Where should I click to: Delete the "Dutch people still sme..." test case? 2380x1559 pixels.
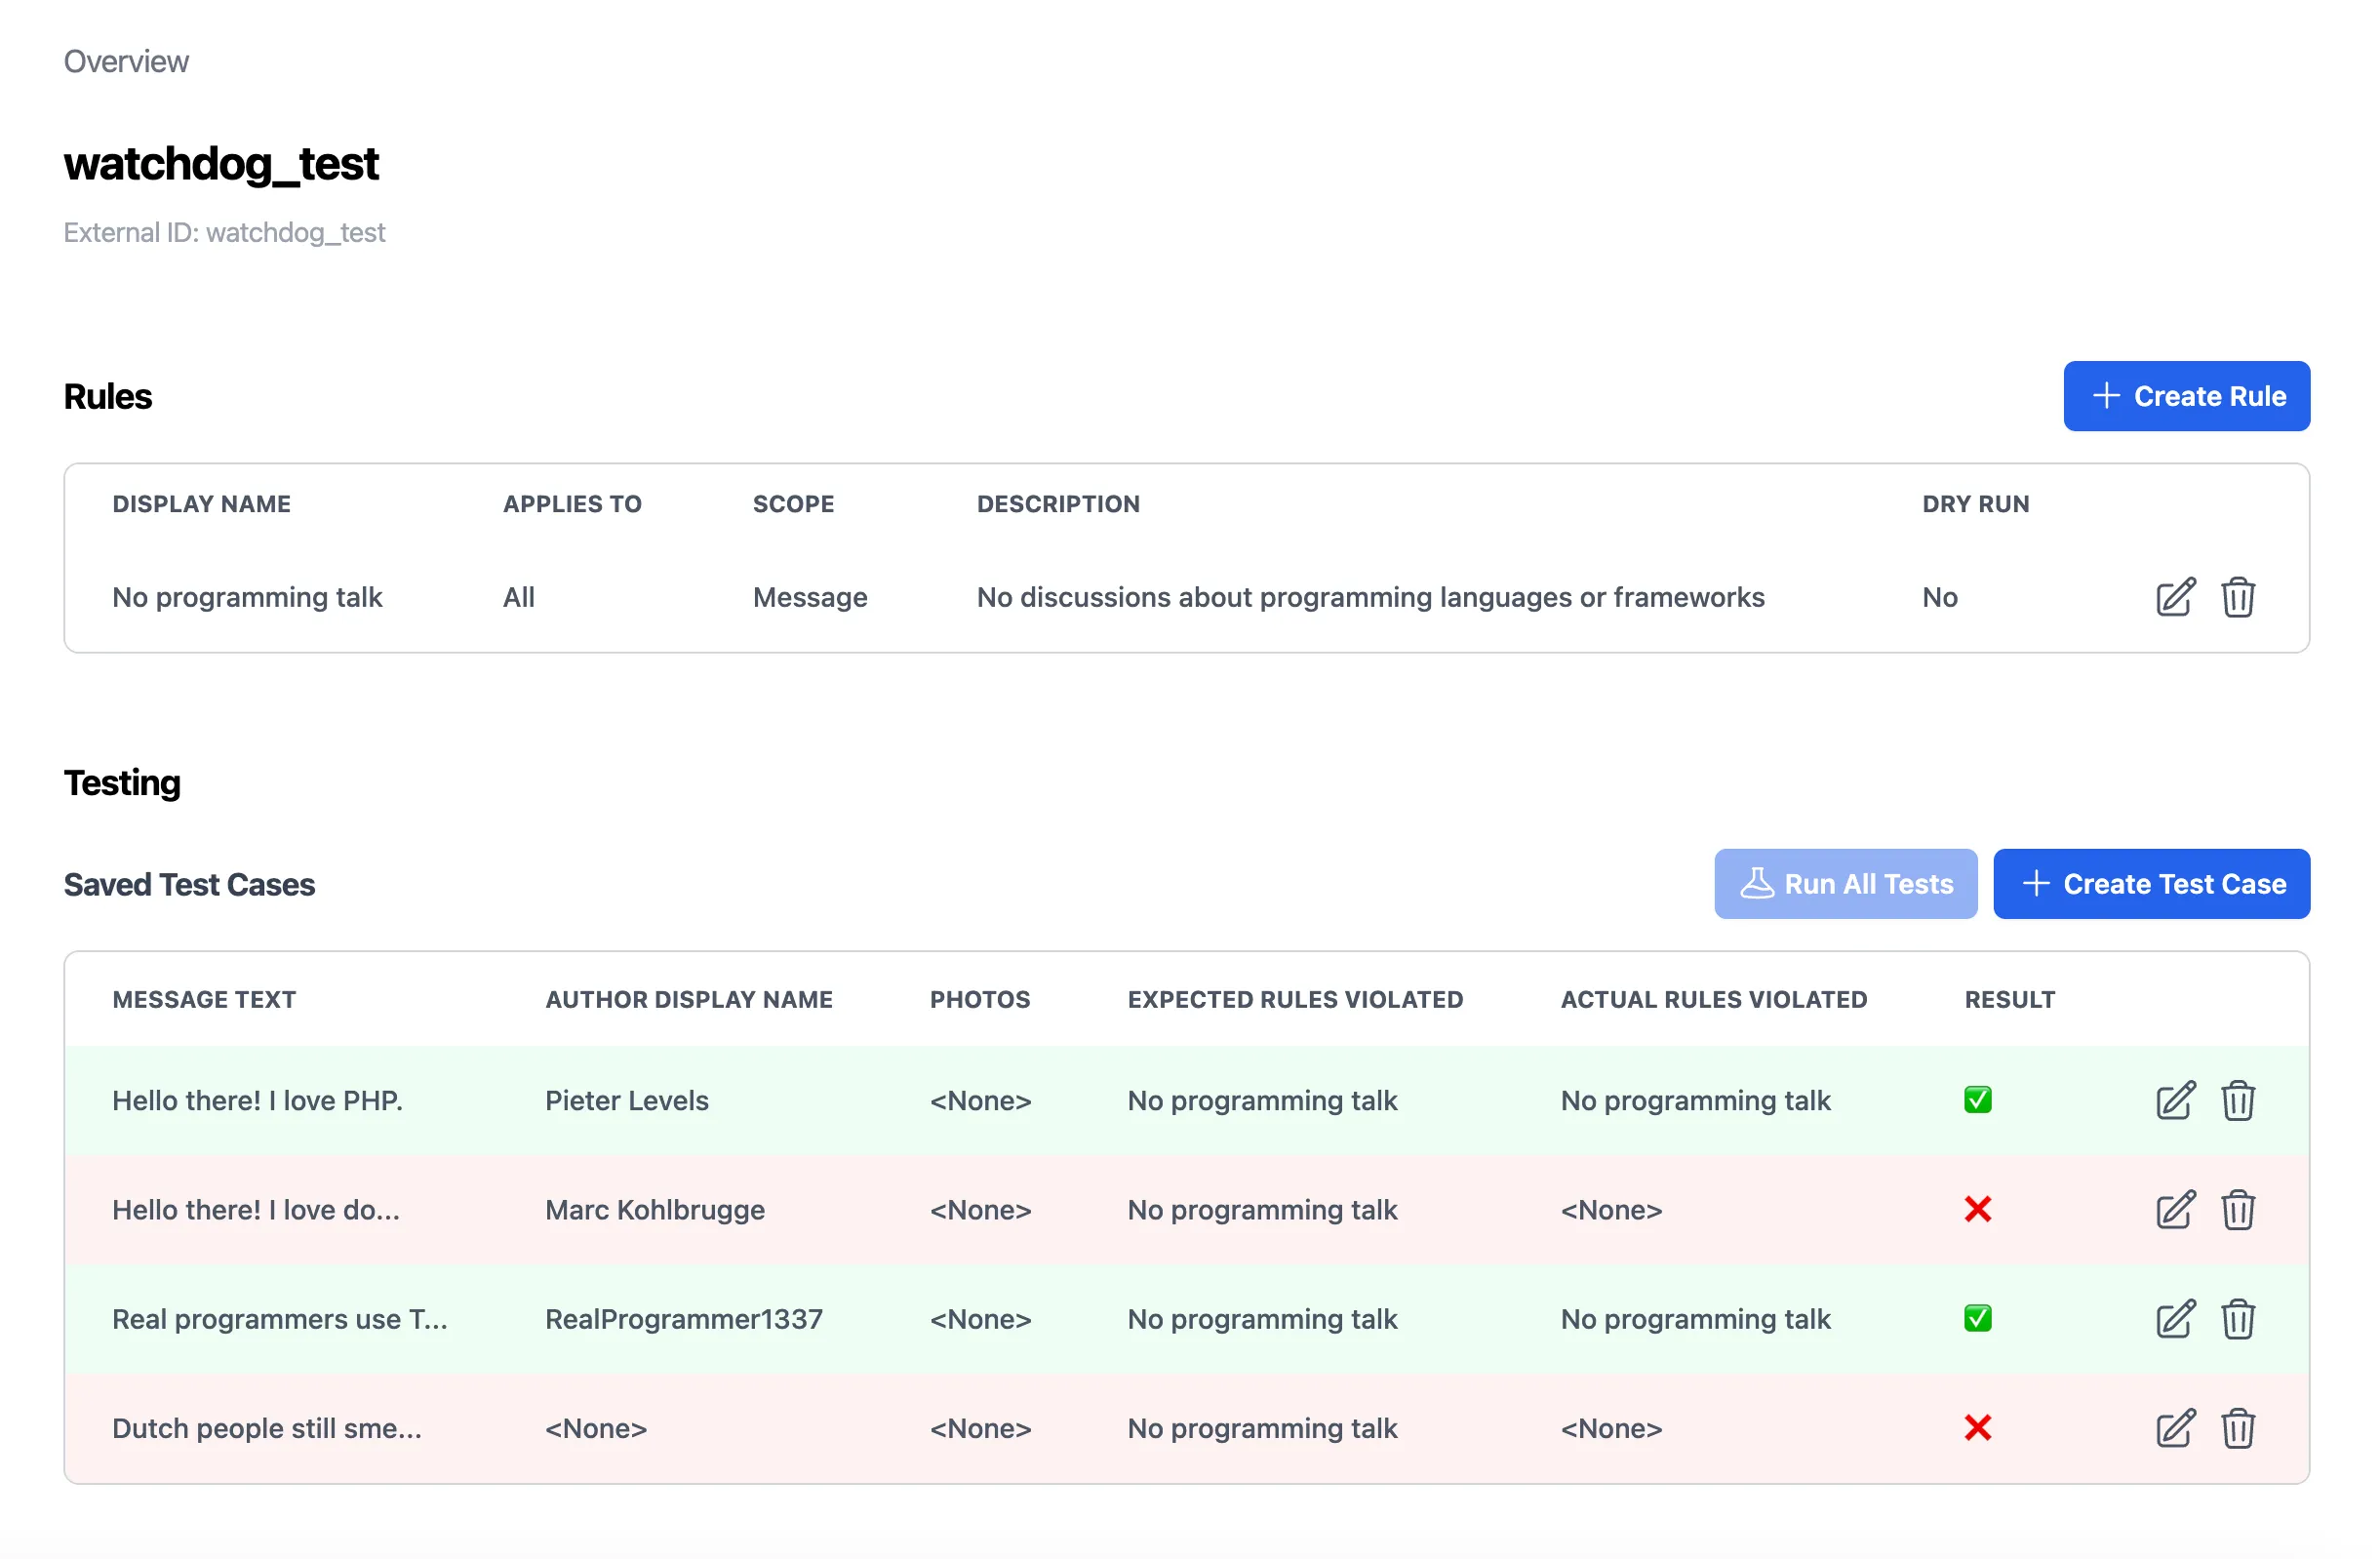click(x=2239, y=1428)
